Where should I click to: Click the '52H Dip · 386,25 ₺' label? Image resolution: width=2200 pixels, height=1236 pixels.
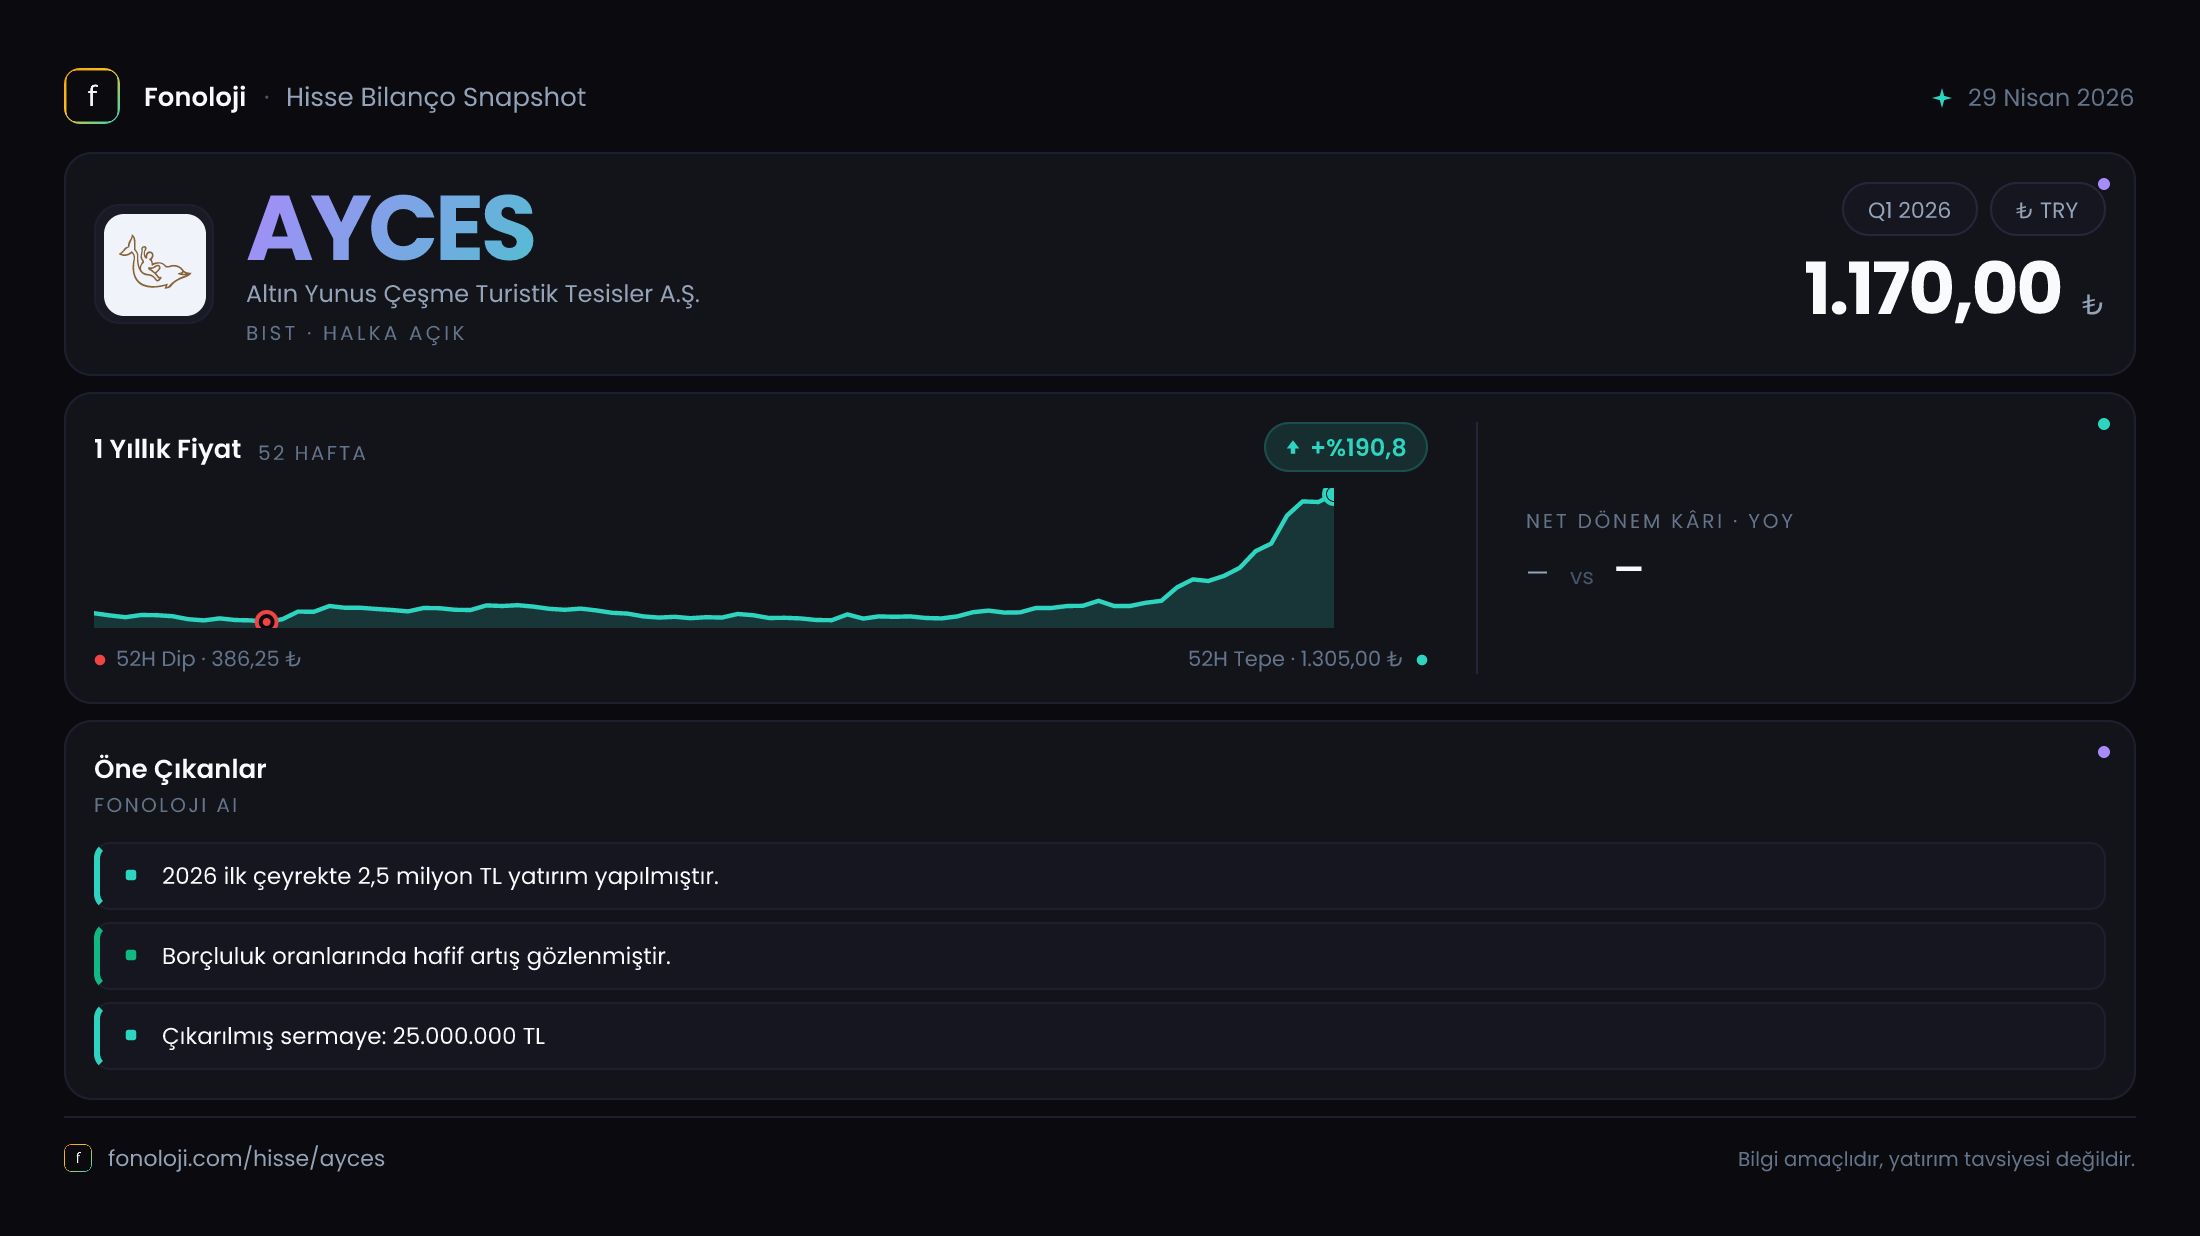coord(208,659)
